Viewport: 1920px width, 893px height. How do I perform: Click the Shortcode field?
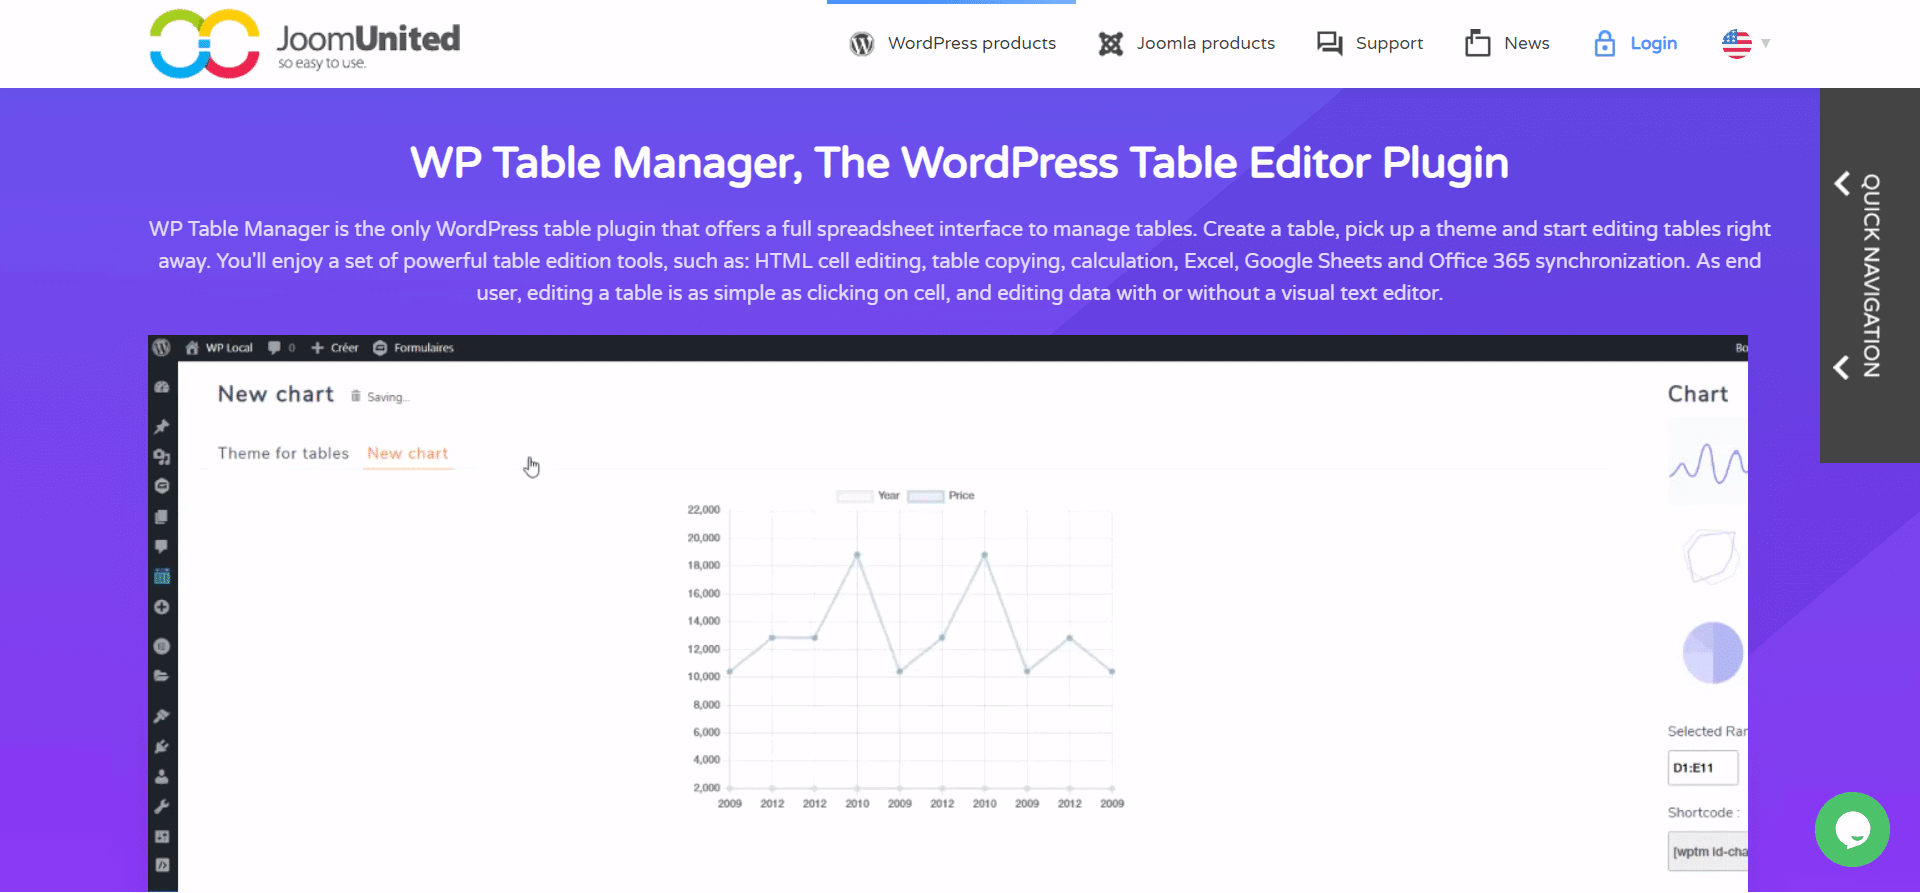1708,852
